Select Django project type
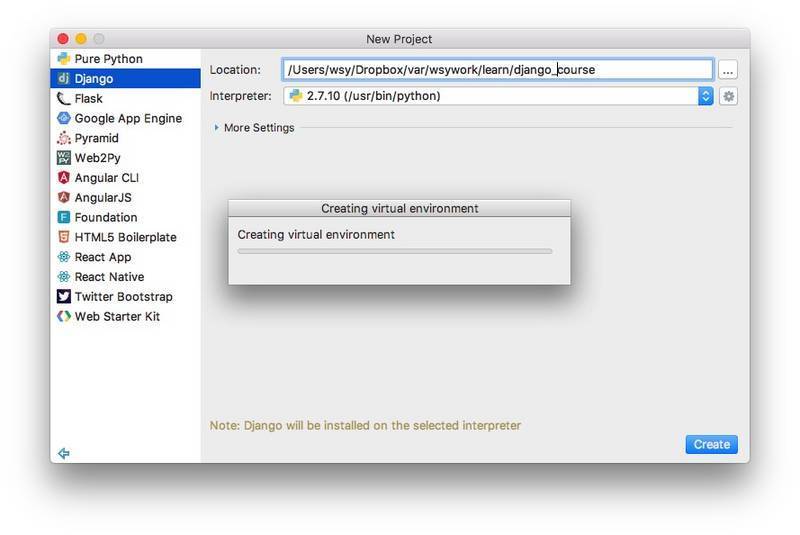The image size is (800, 535). pos(126,78)
